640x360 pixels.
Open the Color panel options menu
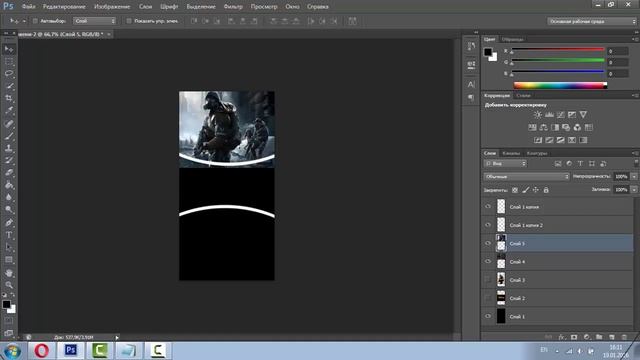pos(635,39)
